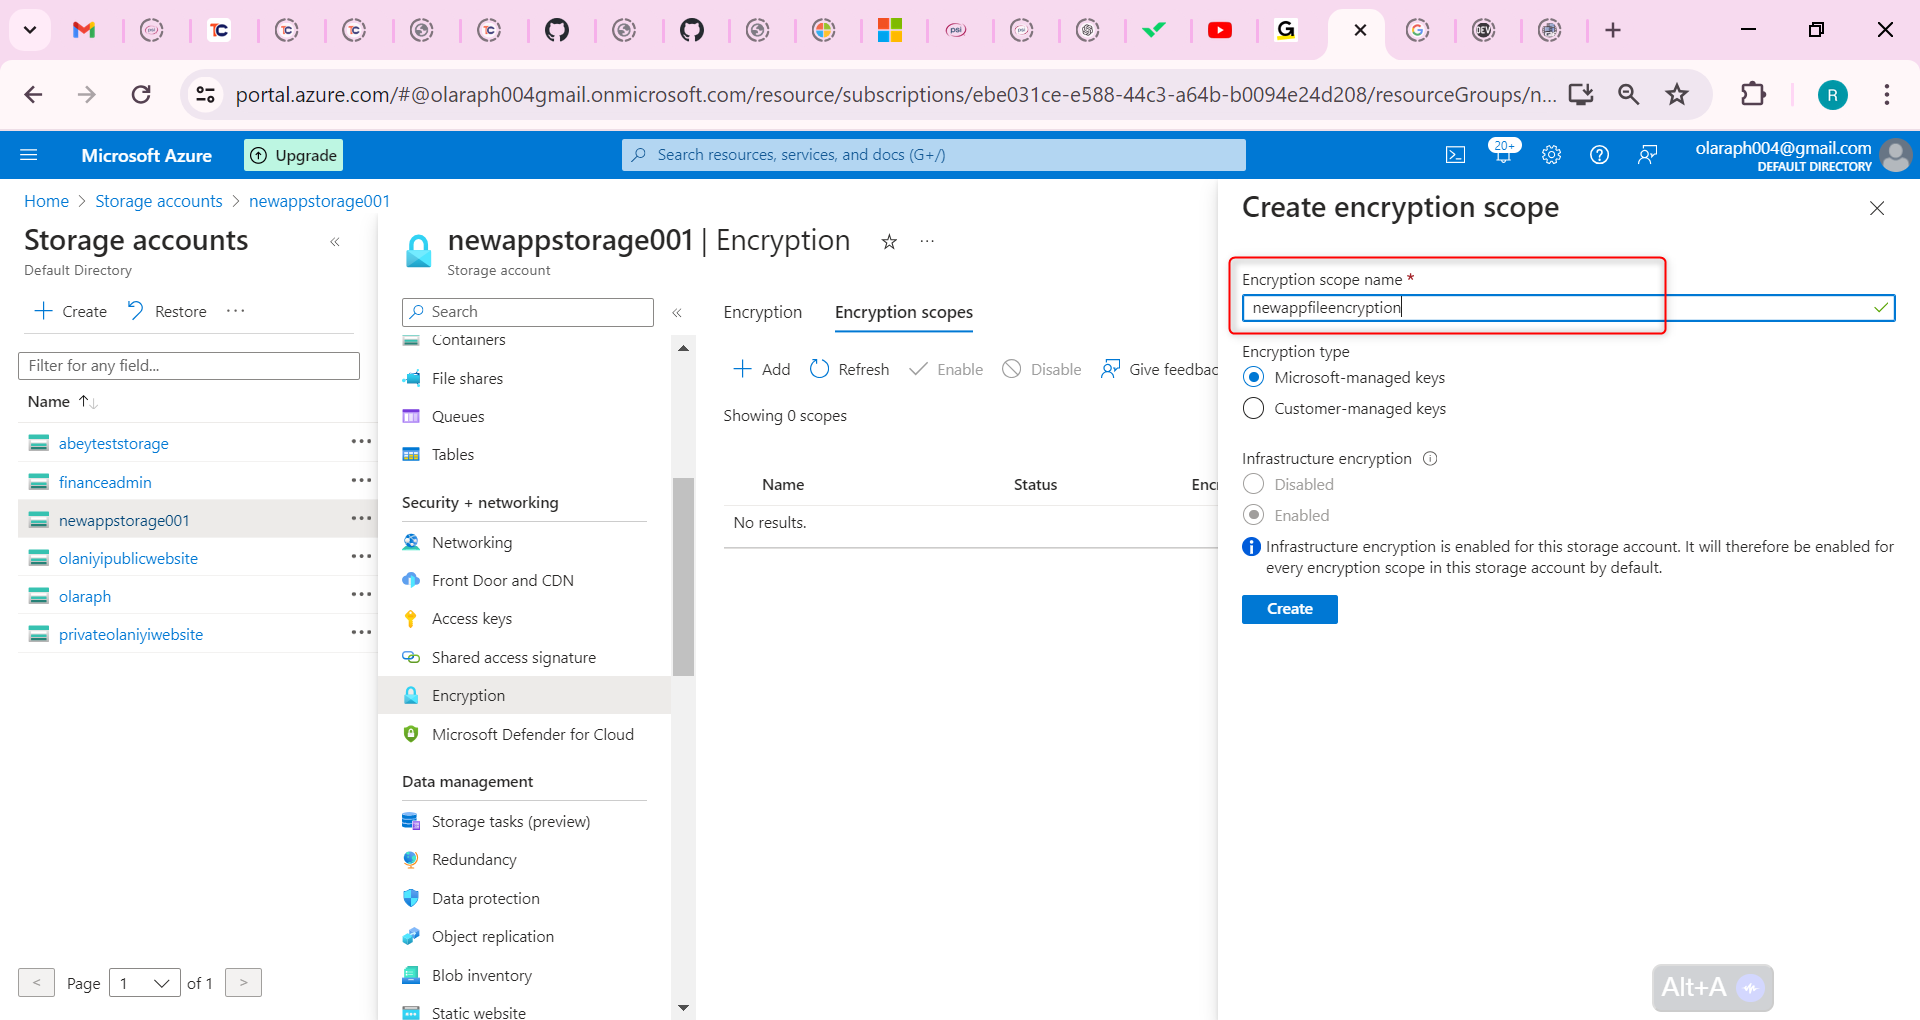Open more actions for privateolaniyiwebsite
Viewport: 1920px width, 1020px height.
pos(361,633)
